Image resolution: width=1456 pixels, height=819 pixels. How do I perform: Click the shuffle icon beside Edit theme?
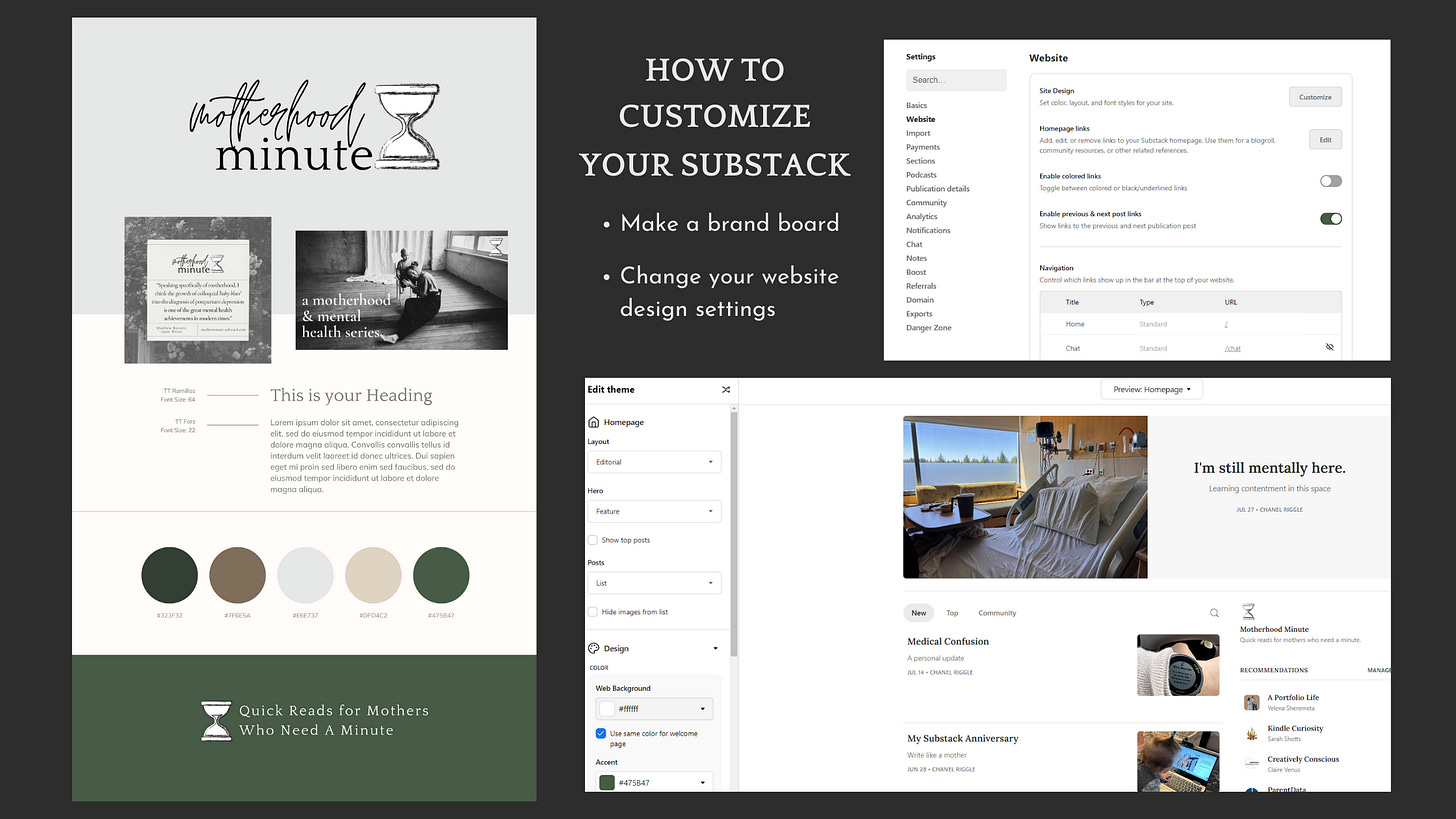tap(726, 390)
